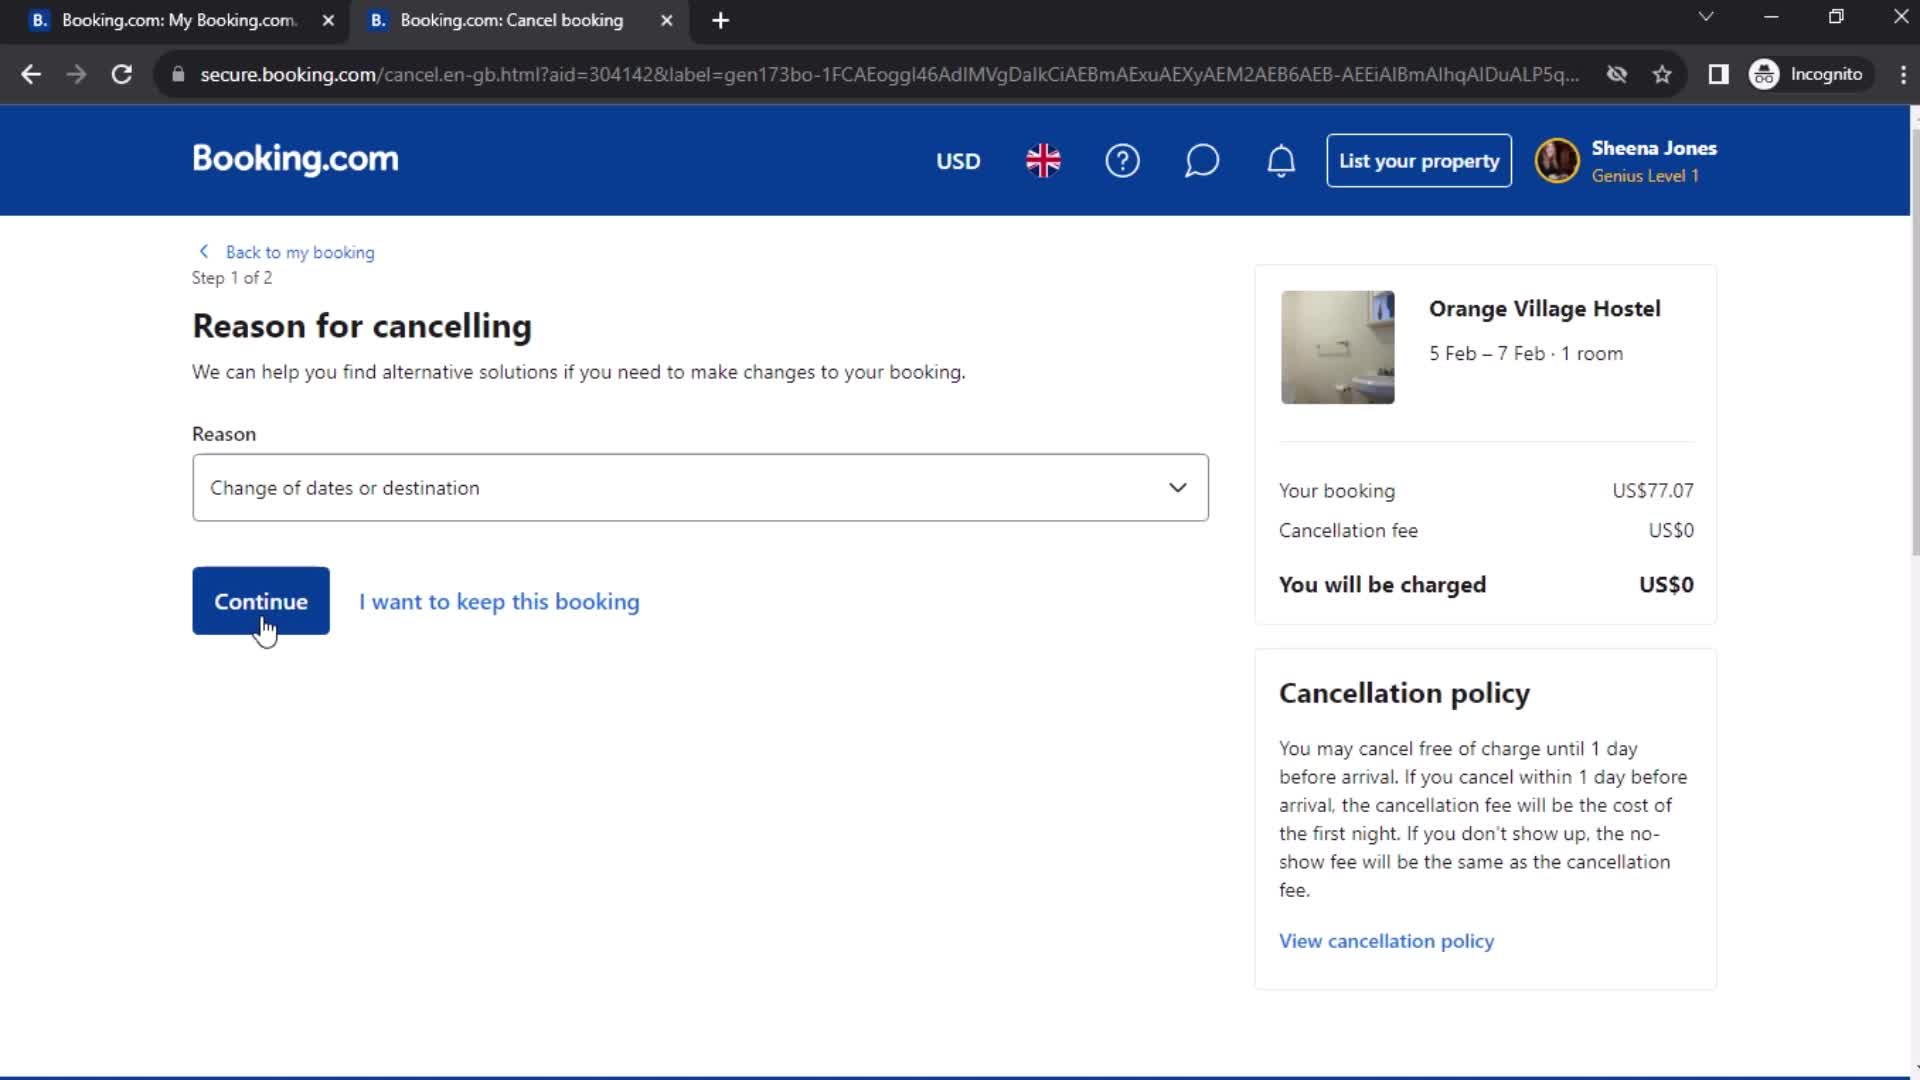
Task: Open the USD currency selector
Action: [x=958, y=161]
